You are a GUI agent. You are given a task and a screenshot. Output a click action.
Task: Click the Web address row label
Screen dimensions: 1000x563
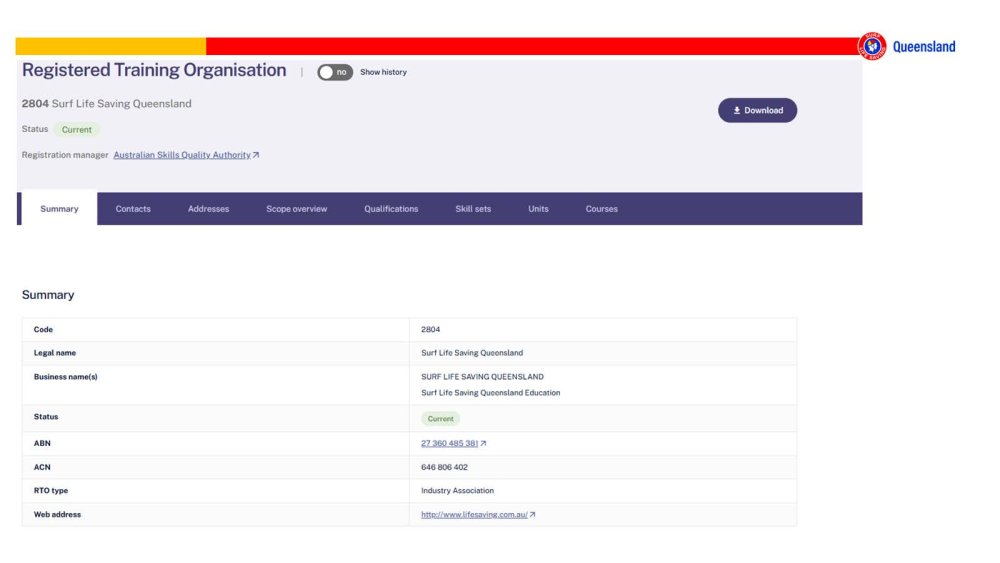click(x=57, y=515)
